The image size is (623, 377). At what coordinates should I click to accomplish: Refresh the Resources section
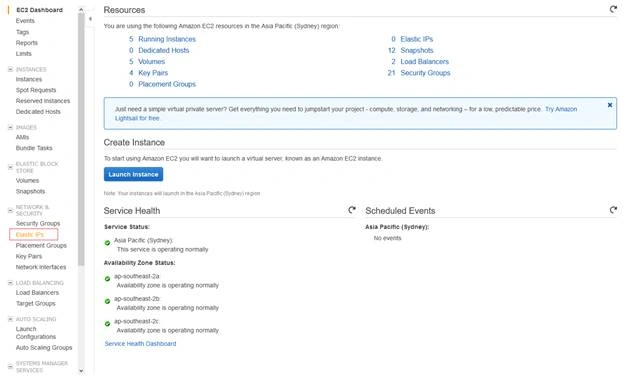(x=613, y=9)
